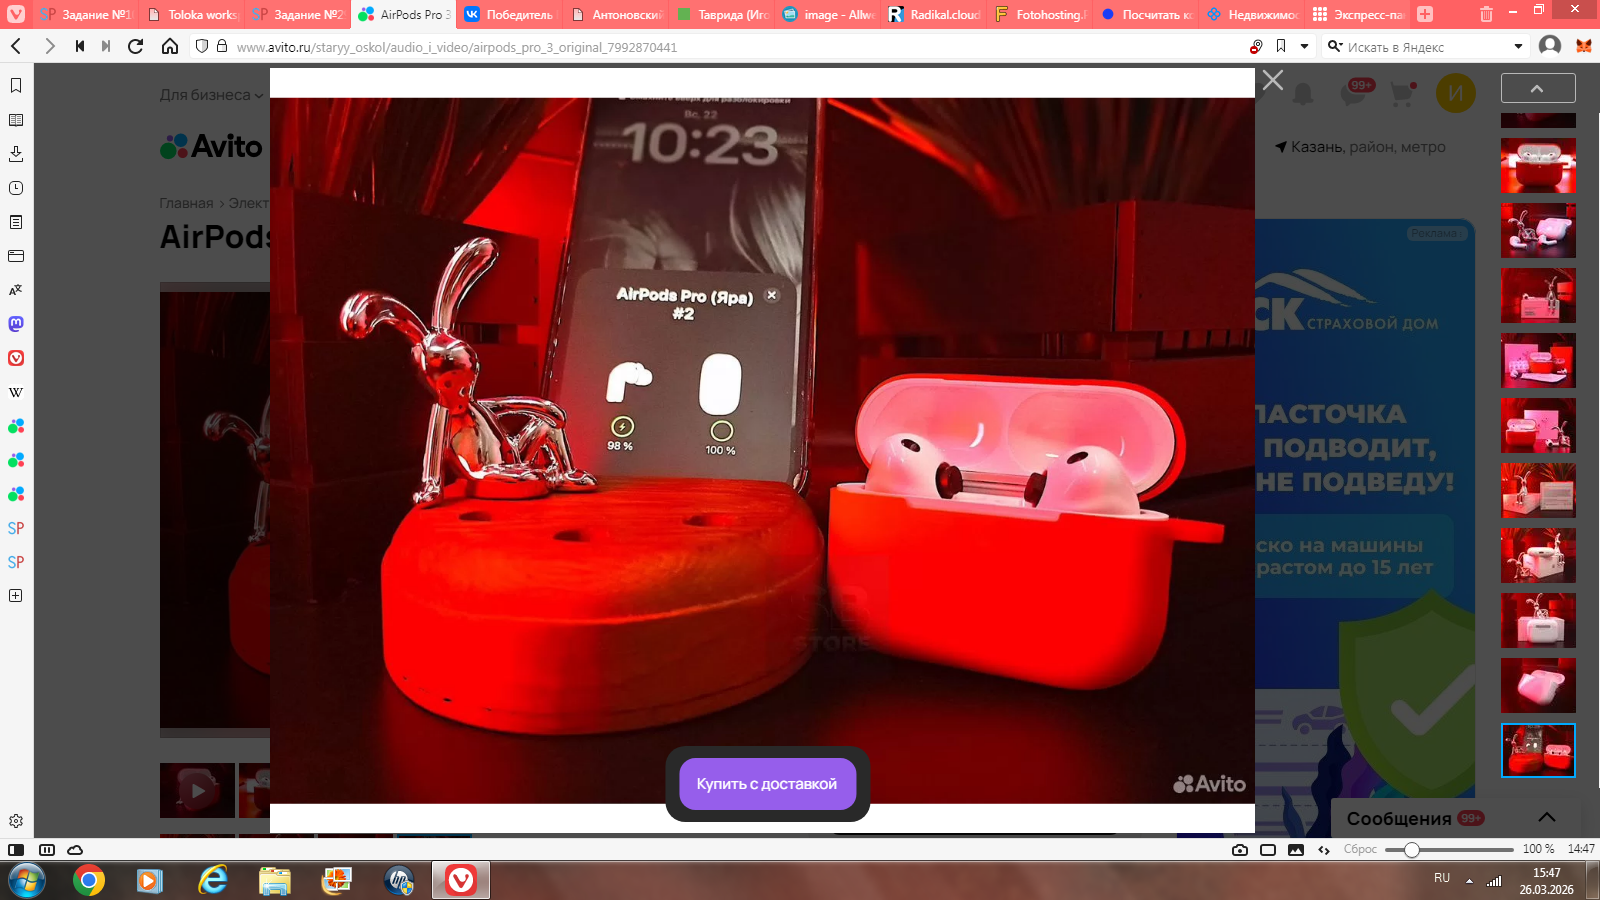Go back to the previous page
The height and width of the screenshot is (900, 1600).
16,46
